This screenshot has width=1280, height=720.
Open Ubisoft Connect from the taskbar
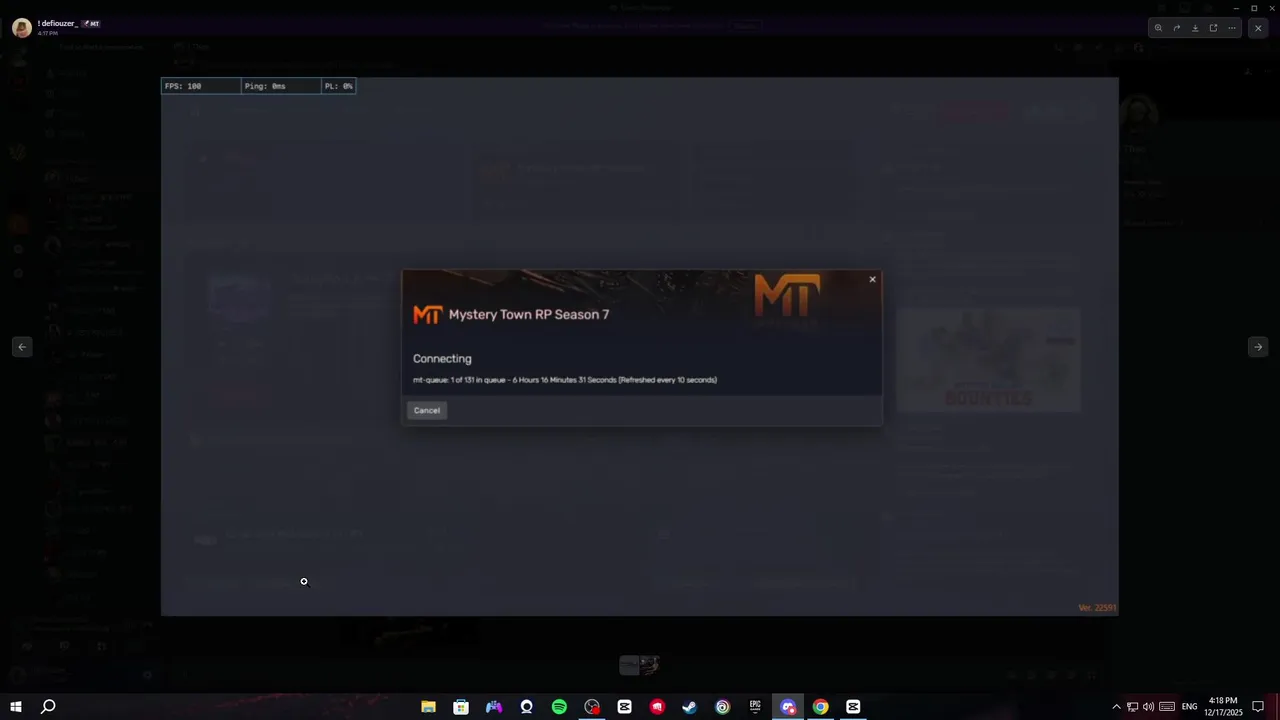click(x=723, y=707)
